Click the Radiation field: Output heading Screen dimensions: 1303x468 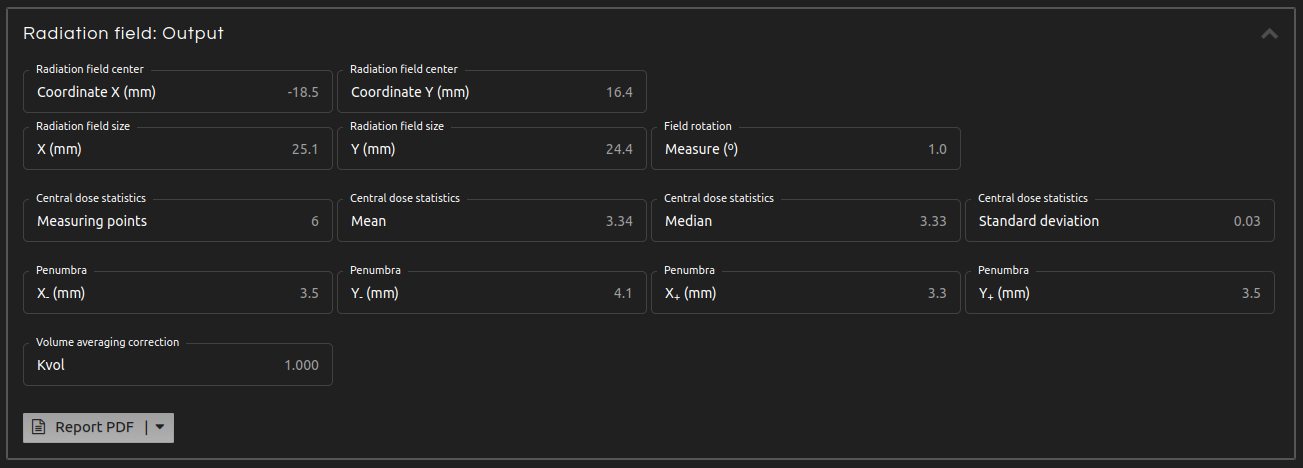[123, 34]
